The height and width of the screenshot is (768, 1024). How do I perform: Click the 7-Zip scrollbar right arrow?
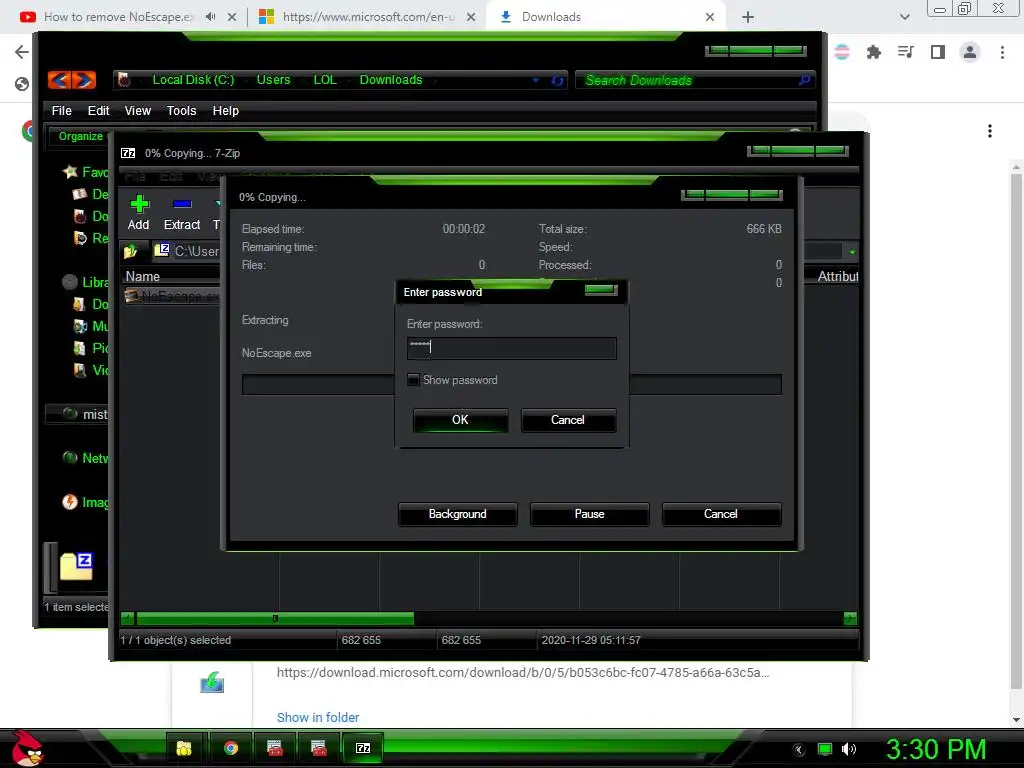click(x=850, y=618)
